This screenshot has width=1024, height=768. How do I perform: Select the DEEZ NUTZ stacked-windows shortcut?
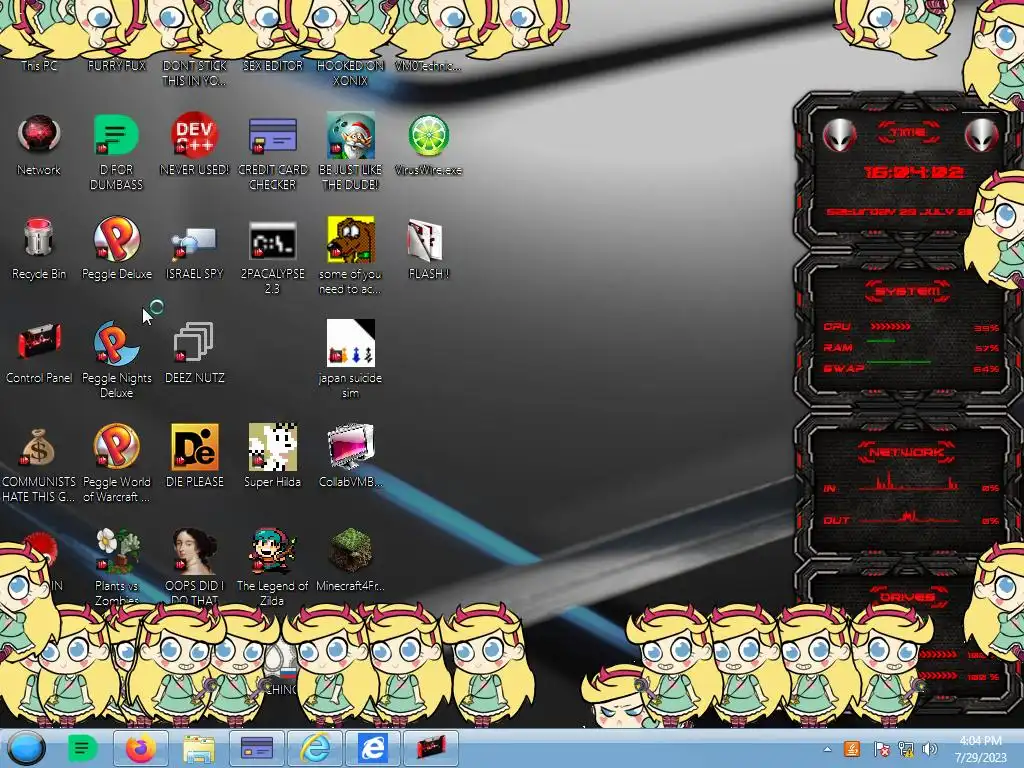coord(194,352)
